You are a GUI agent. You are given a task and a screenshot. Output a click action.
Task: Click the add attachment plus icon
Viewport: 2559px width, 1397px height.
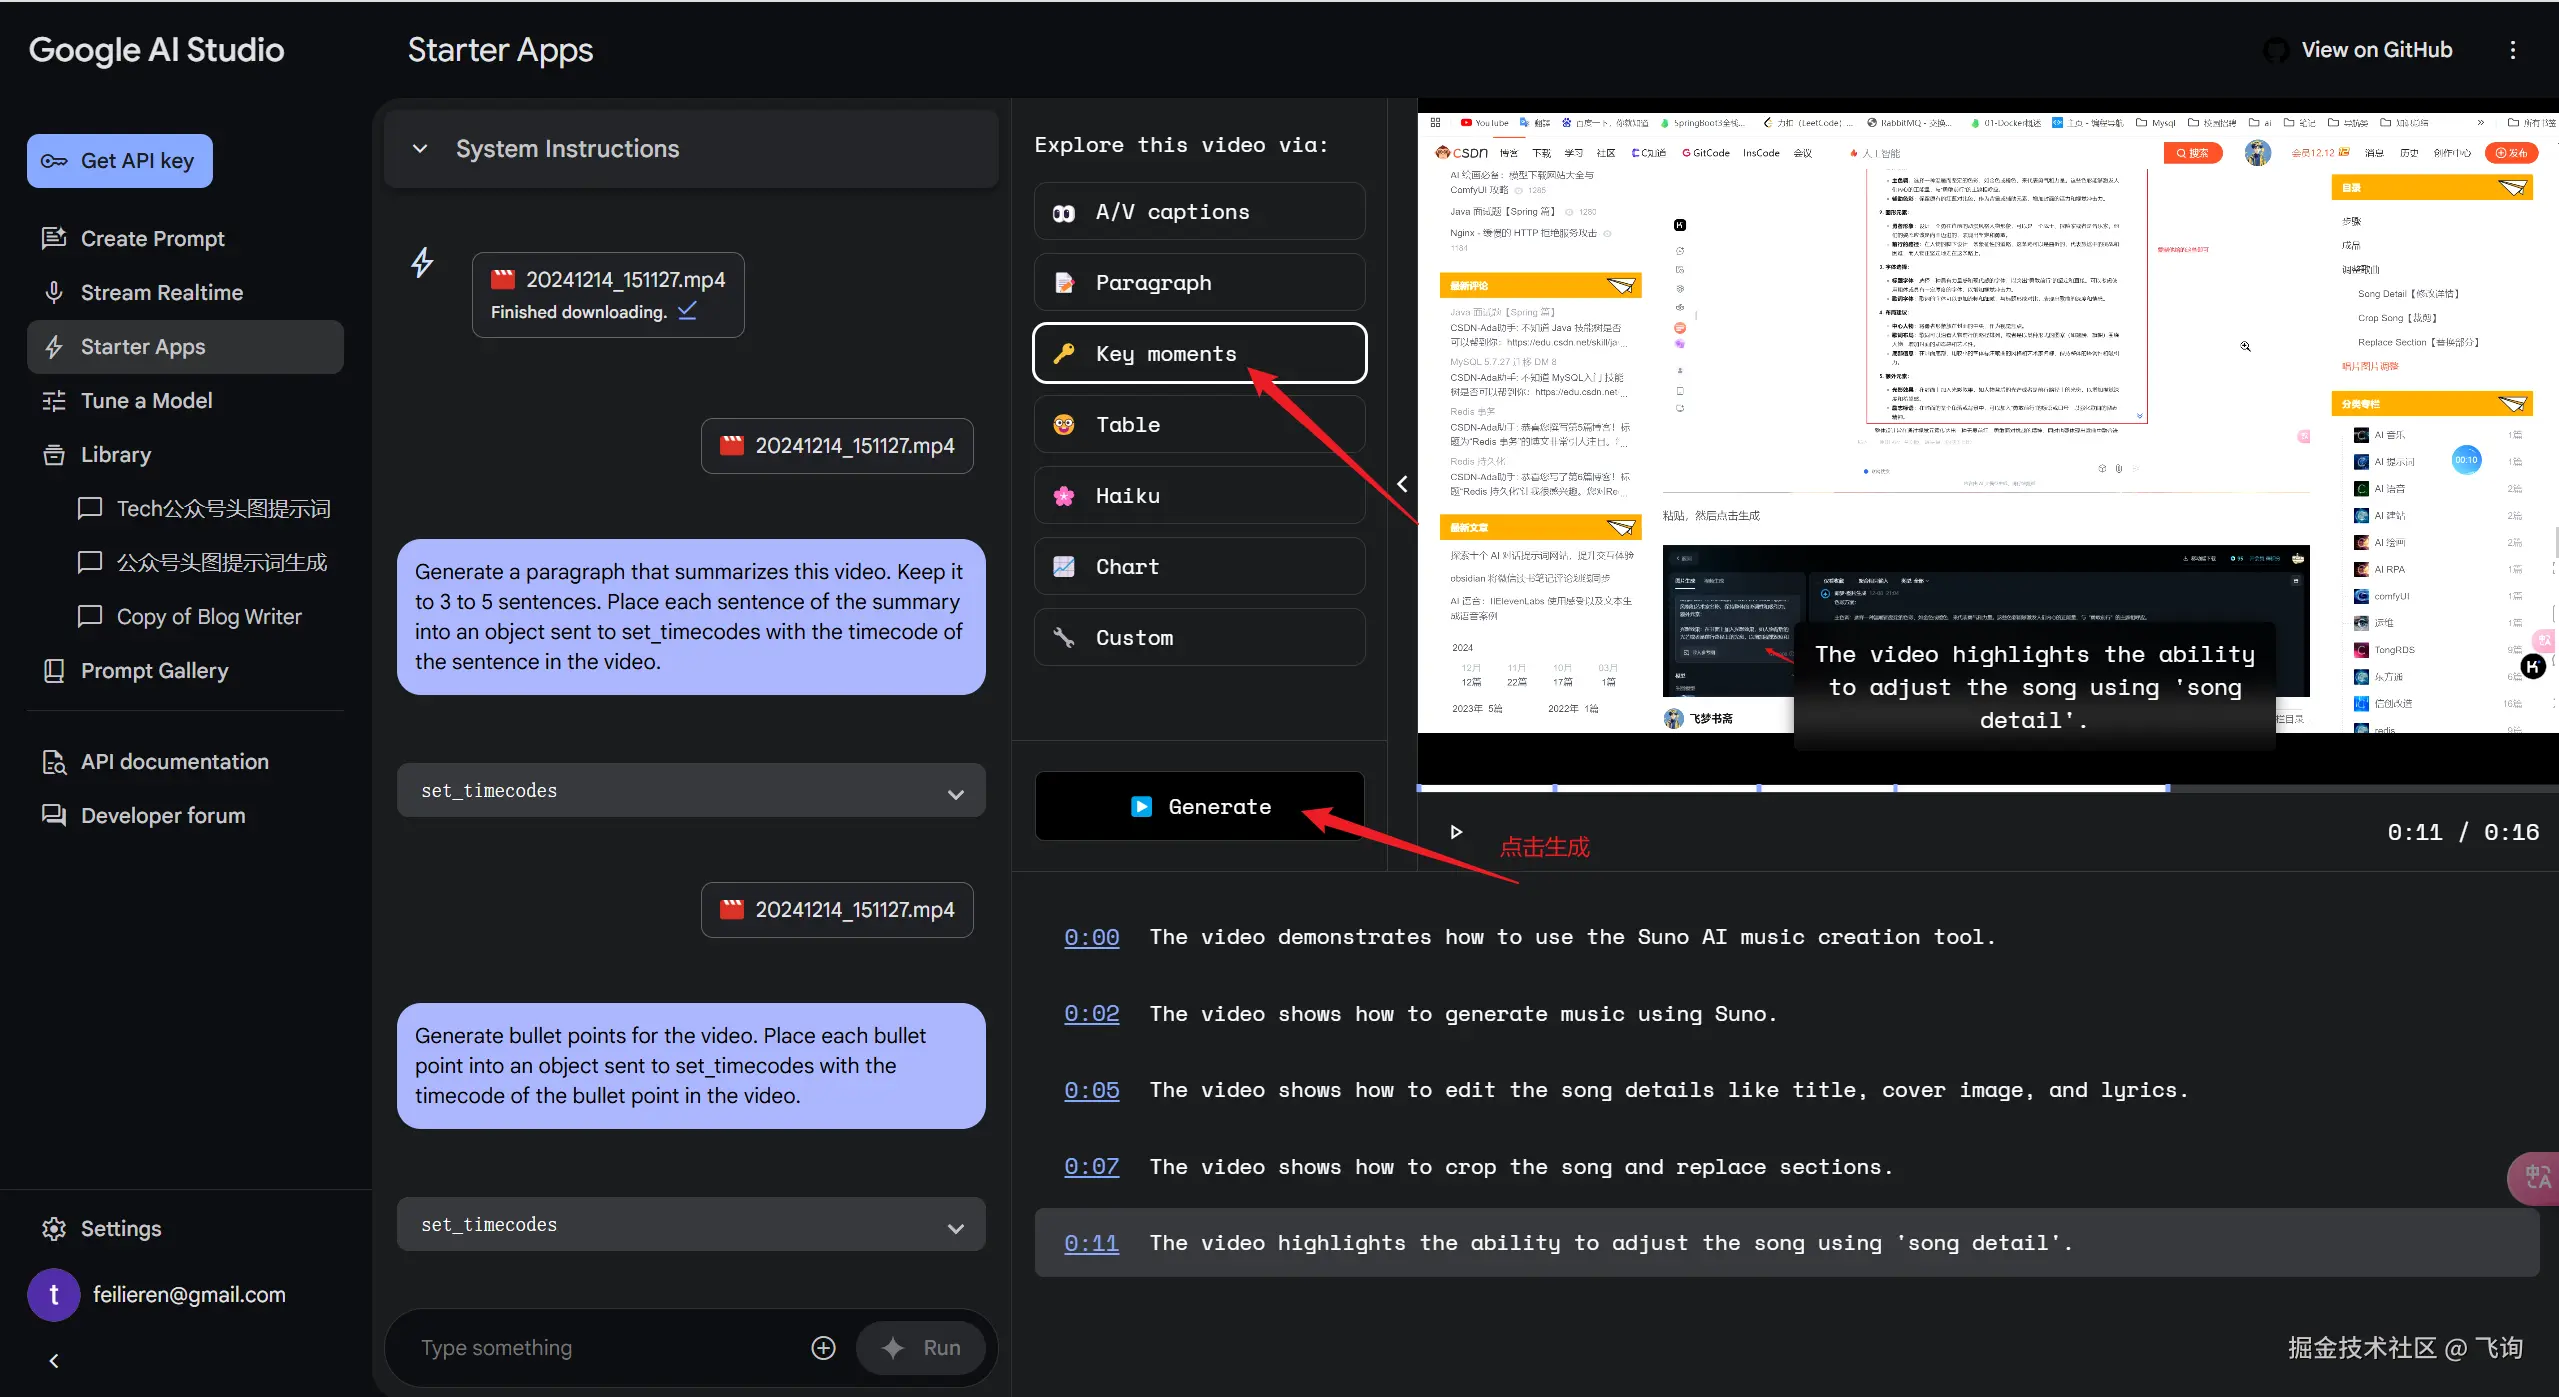coord(823,1348)
